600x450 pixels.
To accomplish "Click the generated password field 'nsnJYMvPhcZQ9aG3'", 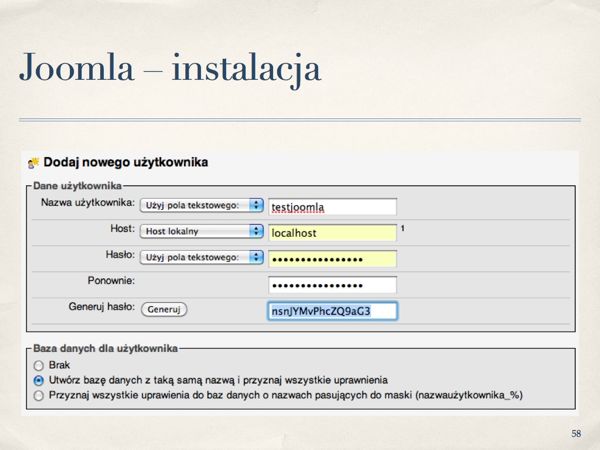I will pyautogui.click(x=333, y=311).
